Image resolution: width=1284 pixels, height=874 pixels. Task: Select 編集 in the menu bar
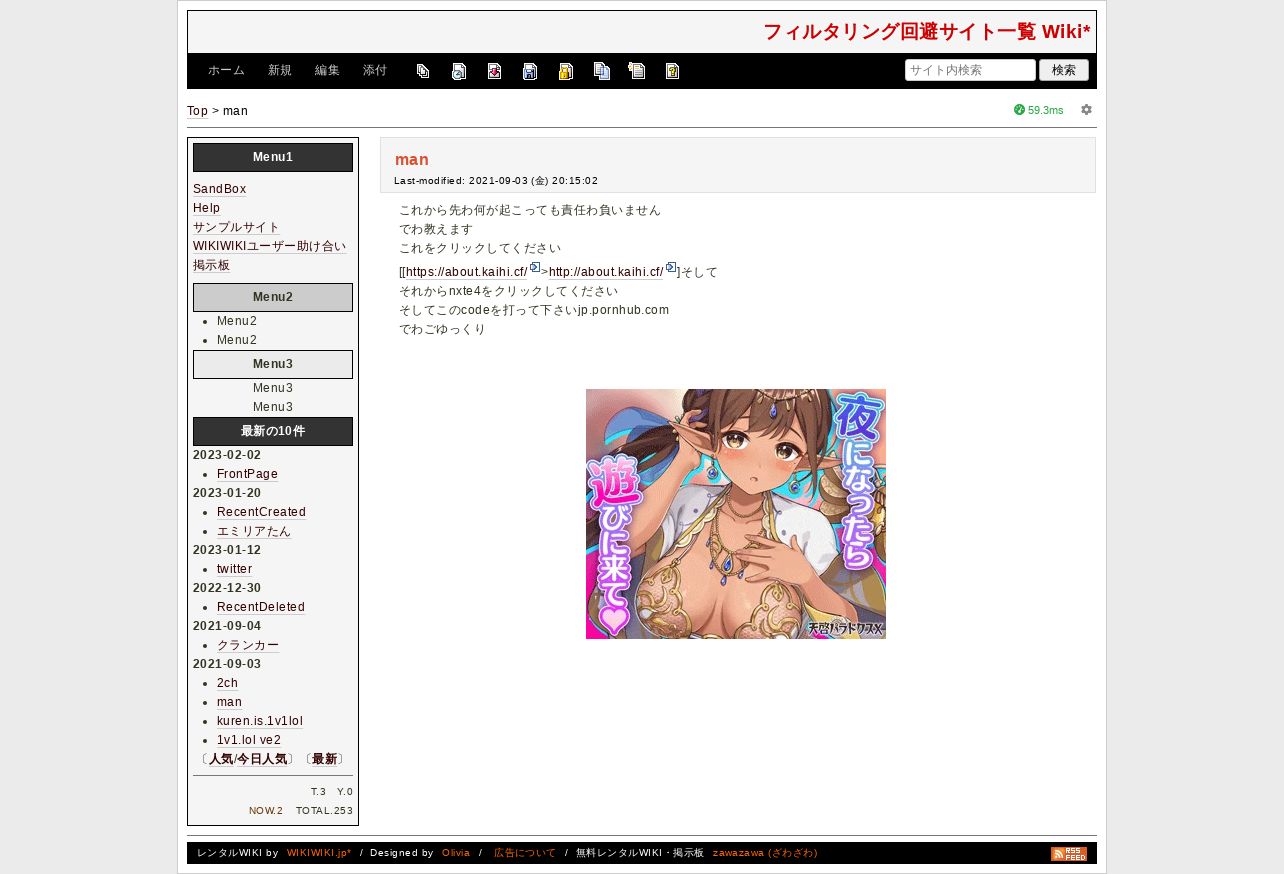pyautogui.click(x=328, y=71)
